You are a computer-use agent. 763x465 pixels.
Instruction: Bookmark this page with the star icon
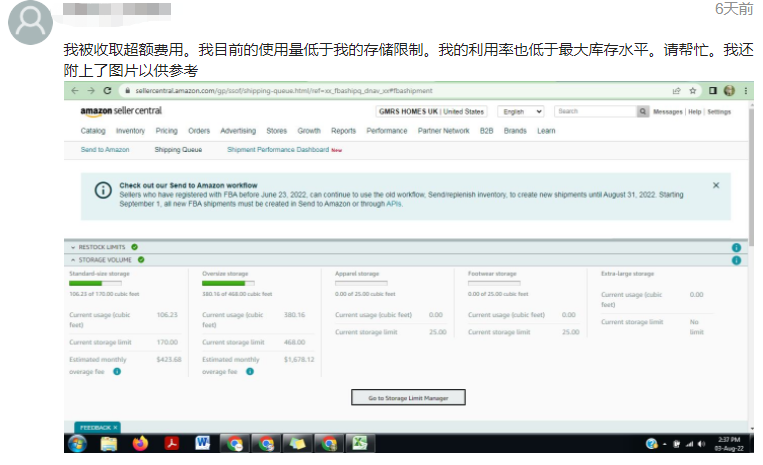[x=692, y=90]
